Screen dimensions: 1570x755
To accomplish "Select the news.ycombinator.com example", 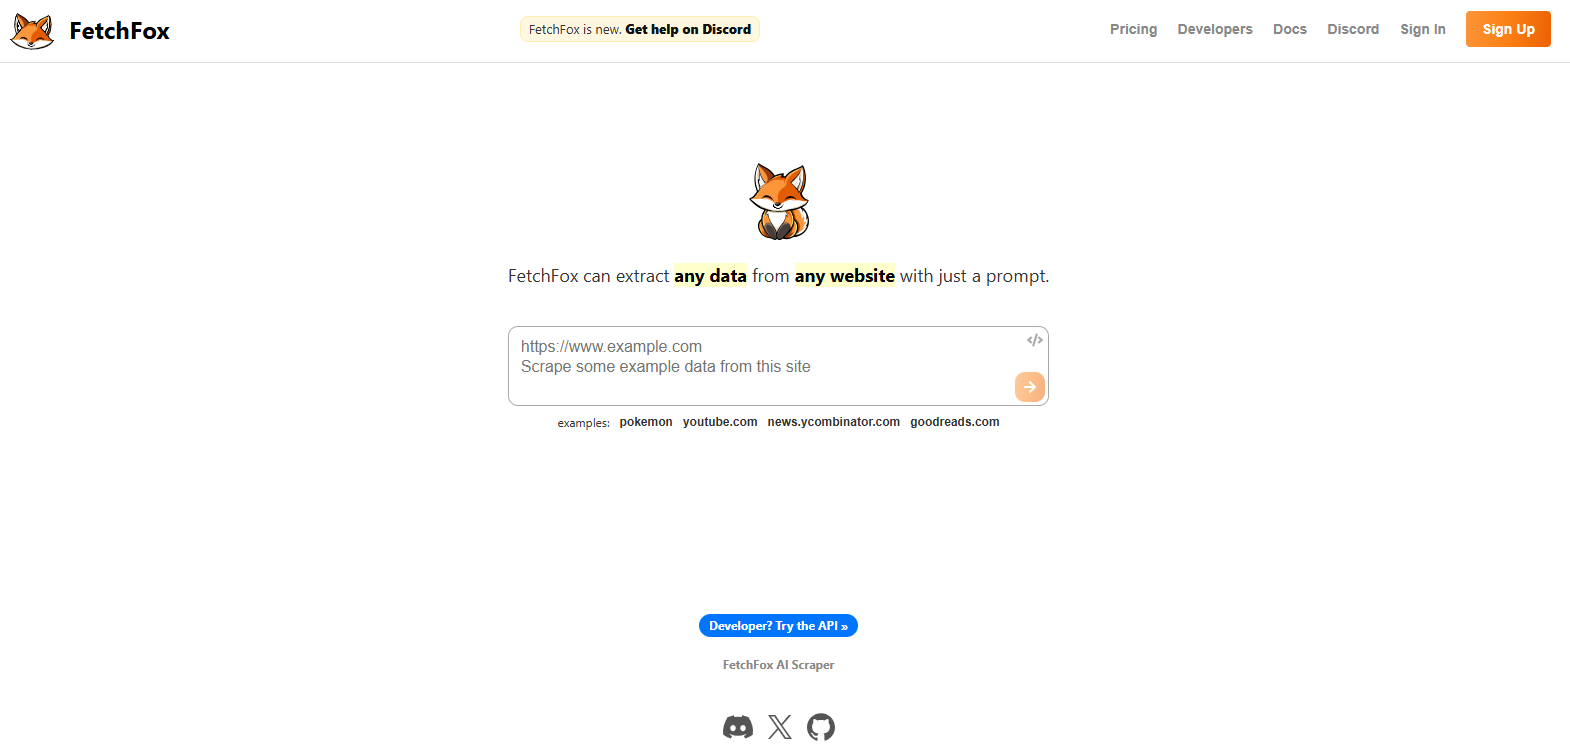I will point(834,422).
